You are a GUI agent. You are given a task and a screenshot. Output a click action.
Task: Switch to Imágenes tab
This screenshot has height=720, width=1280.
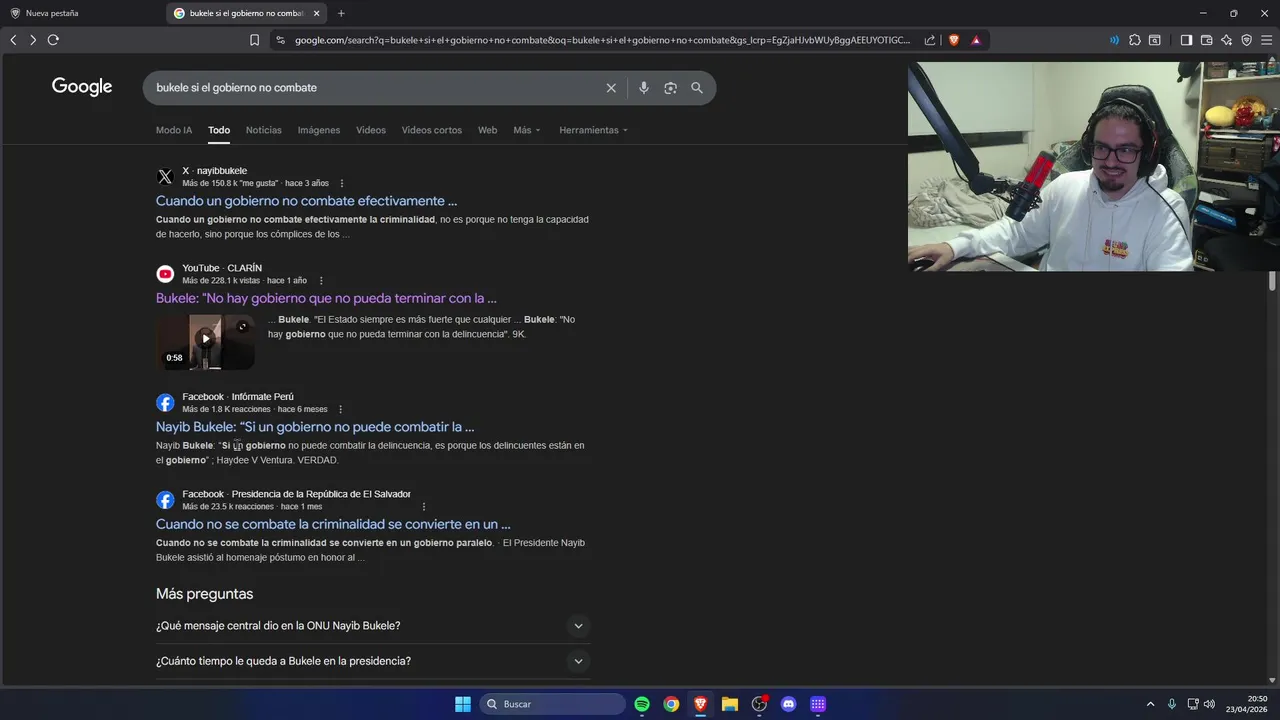pos(319,130)
